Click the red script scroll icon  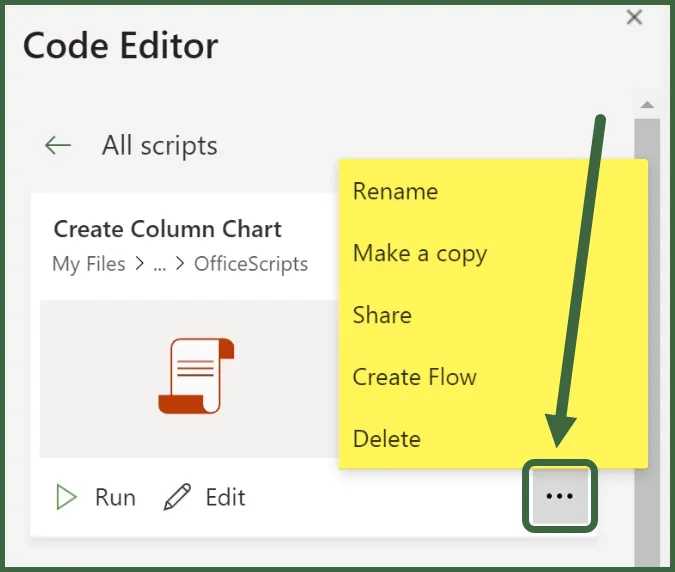195,376
